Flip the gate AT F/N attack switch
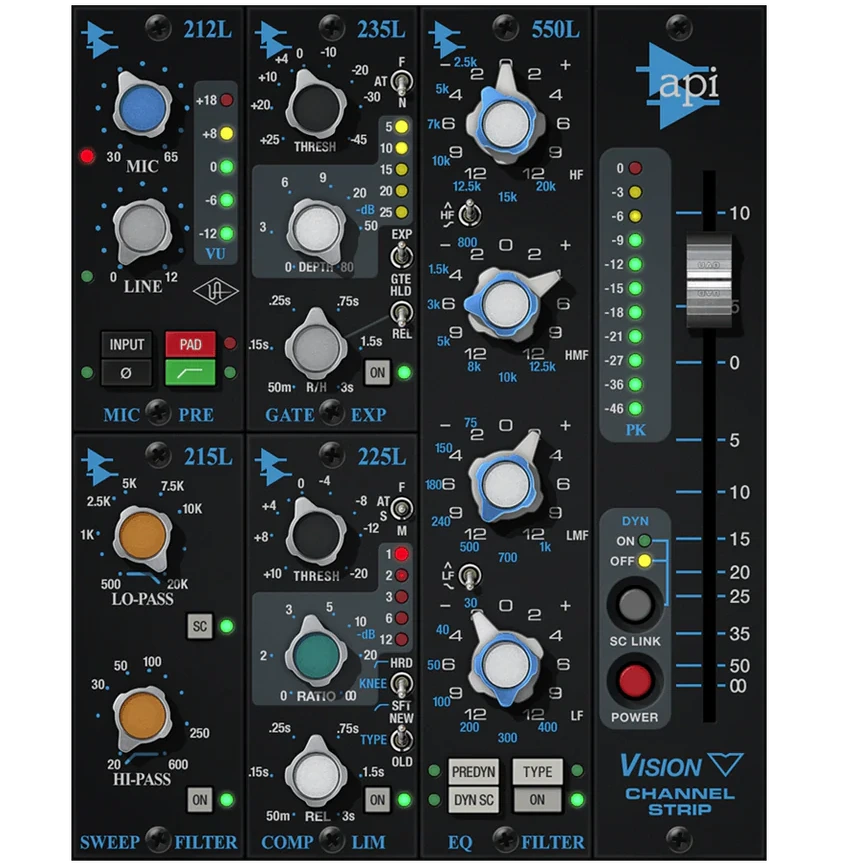Screen dimensions: 864x864 [402, 82]
